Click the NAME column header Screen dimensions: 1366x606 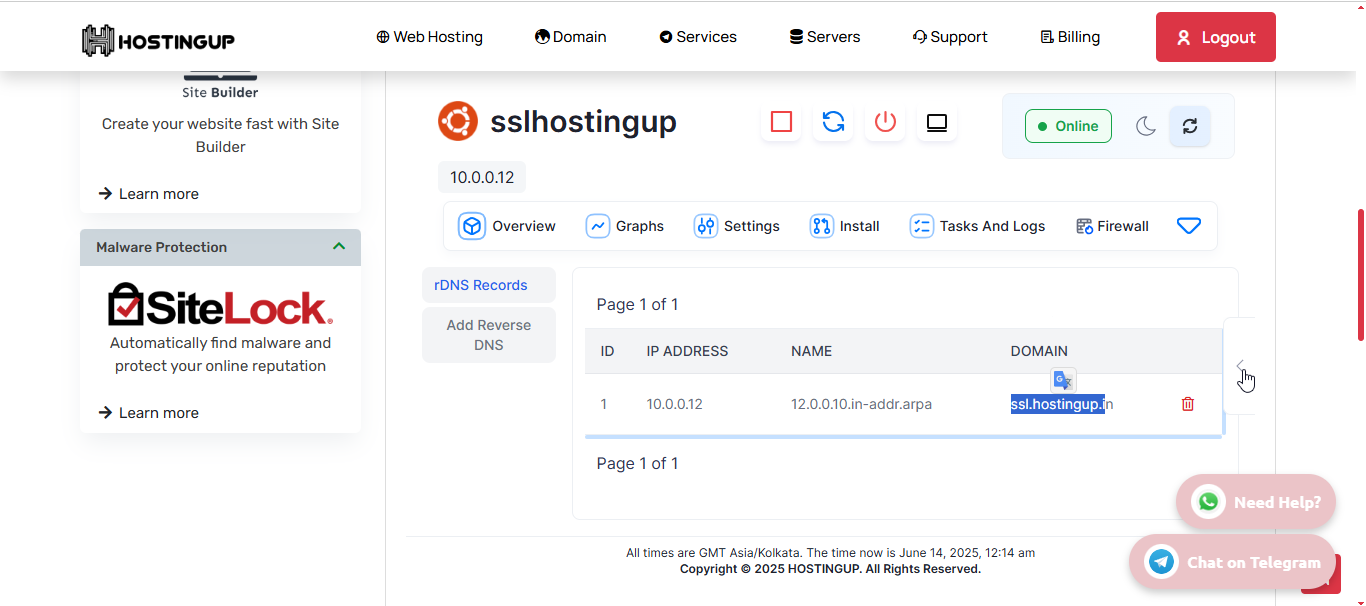[x=812, y=351]
